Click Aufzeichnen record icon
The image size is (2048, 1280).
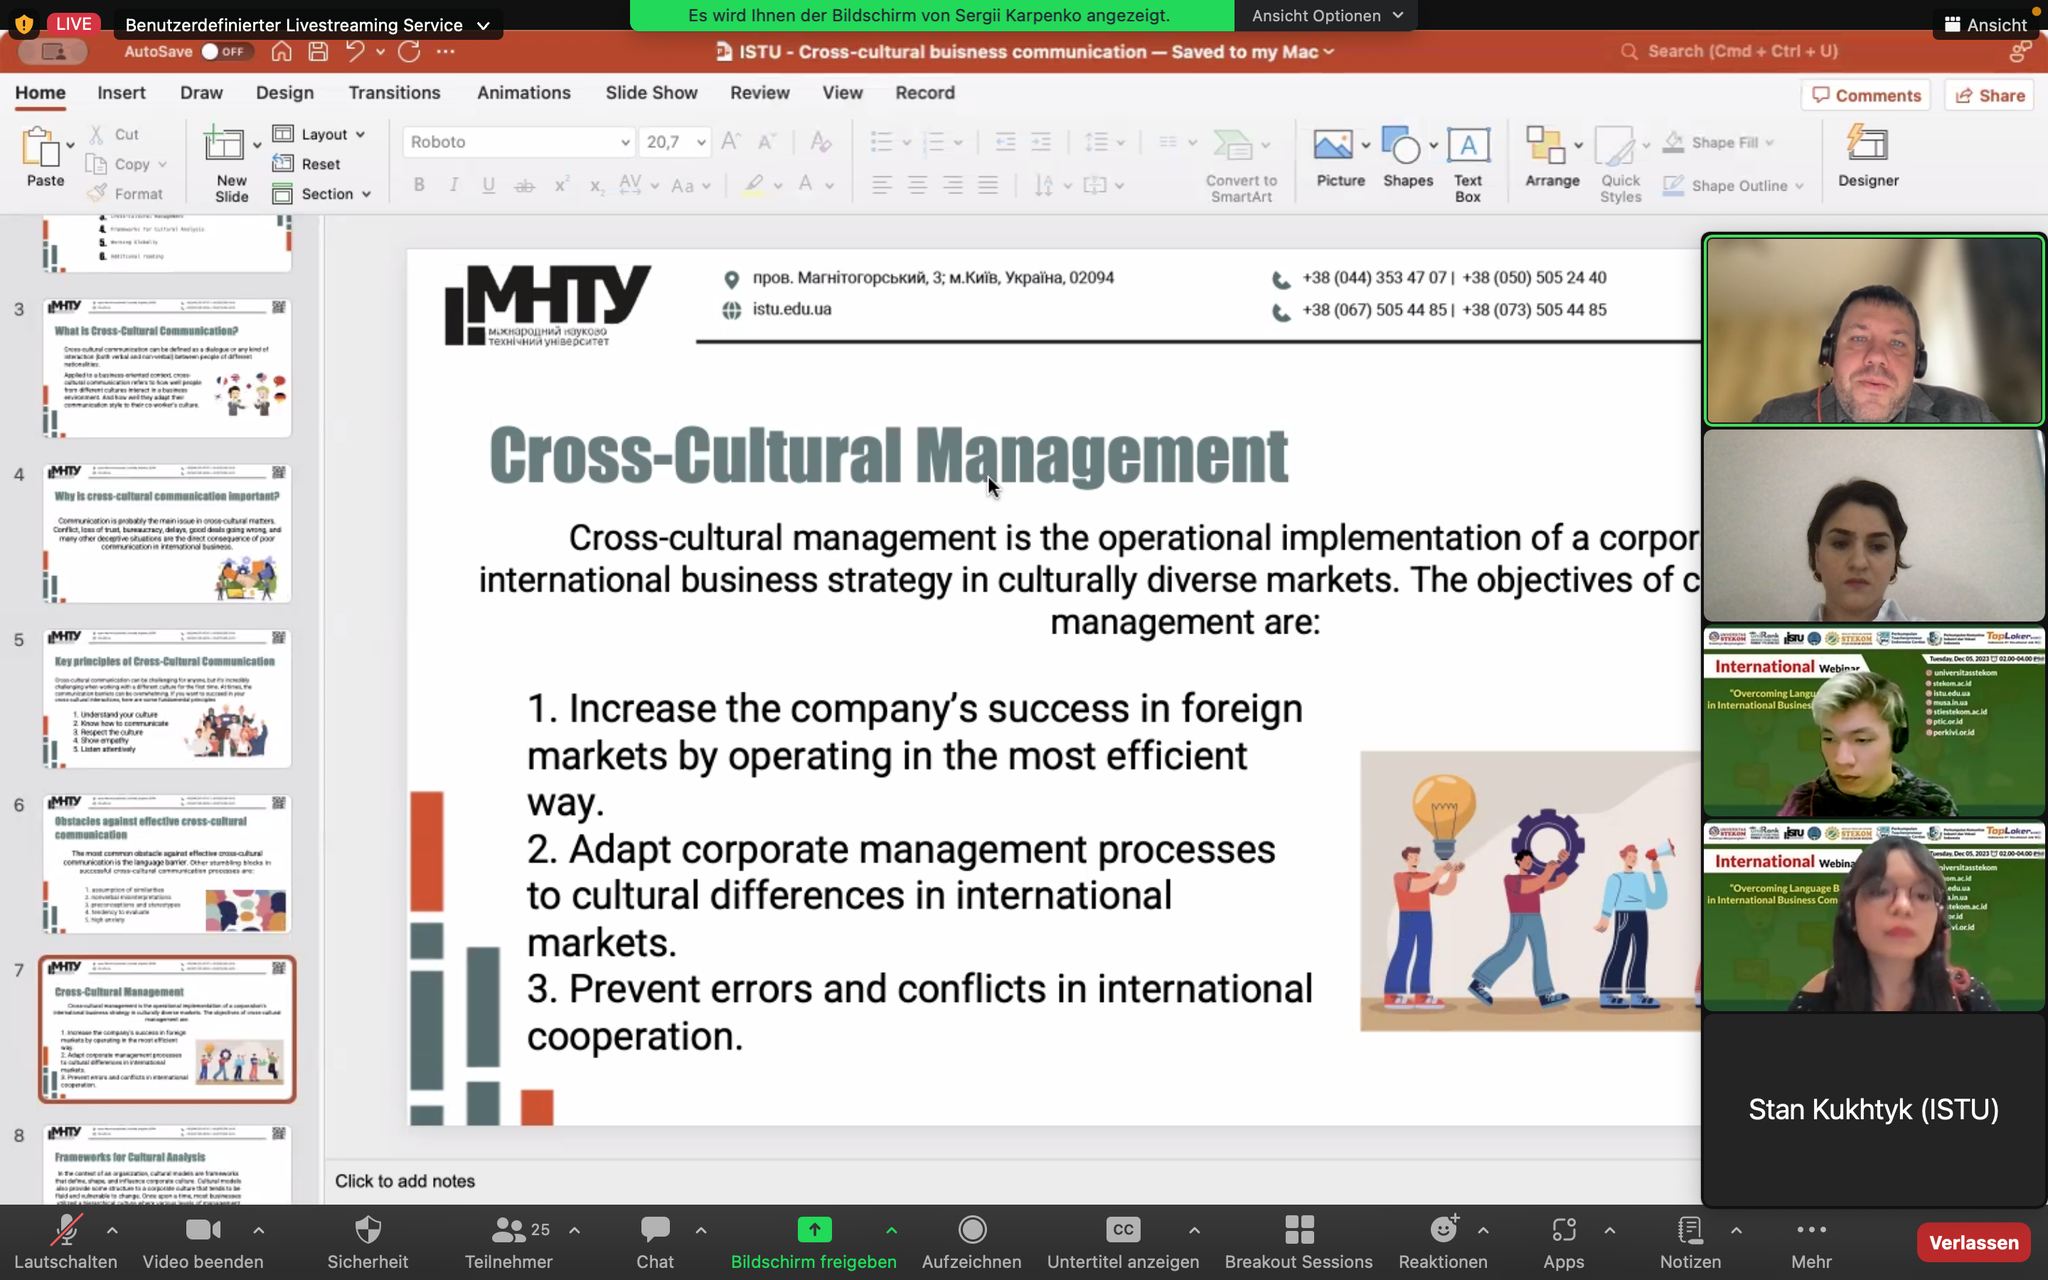972,1230
